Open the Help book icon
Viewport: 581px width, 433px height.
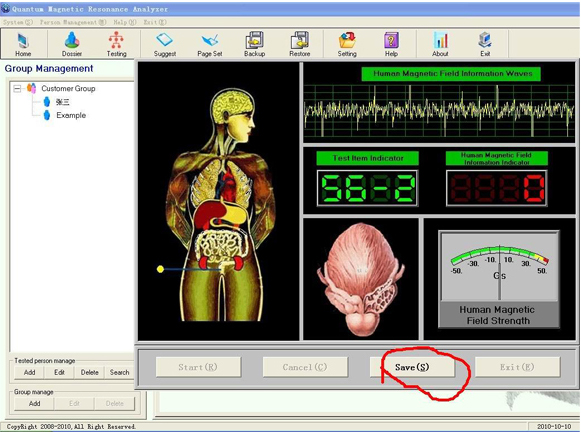391,44
